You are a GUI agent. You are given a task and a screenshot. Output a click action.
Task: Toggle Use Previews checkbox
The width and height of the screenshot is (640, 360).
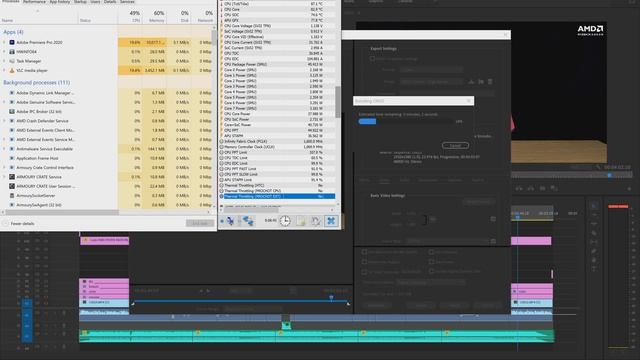431,252
